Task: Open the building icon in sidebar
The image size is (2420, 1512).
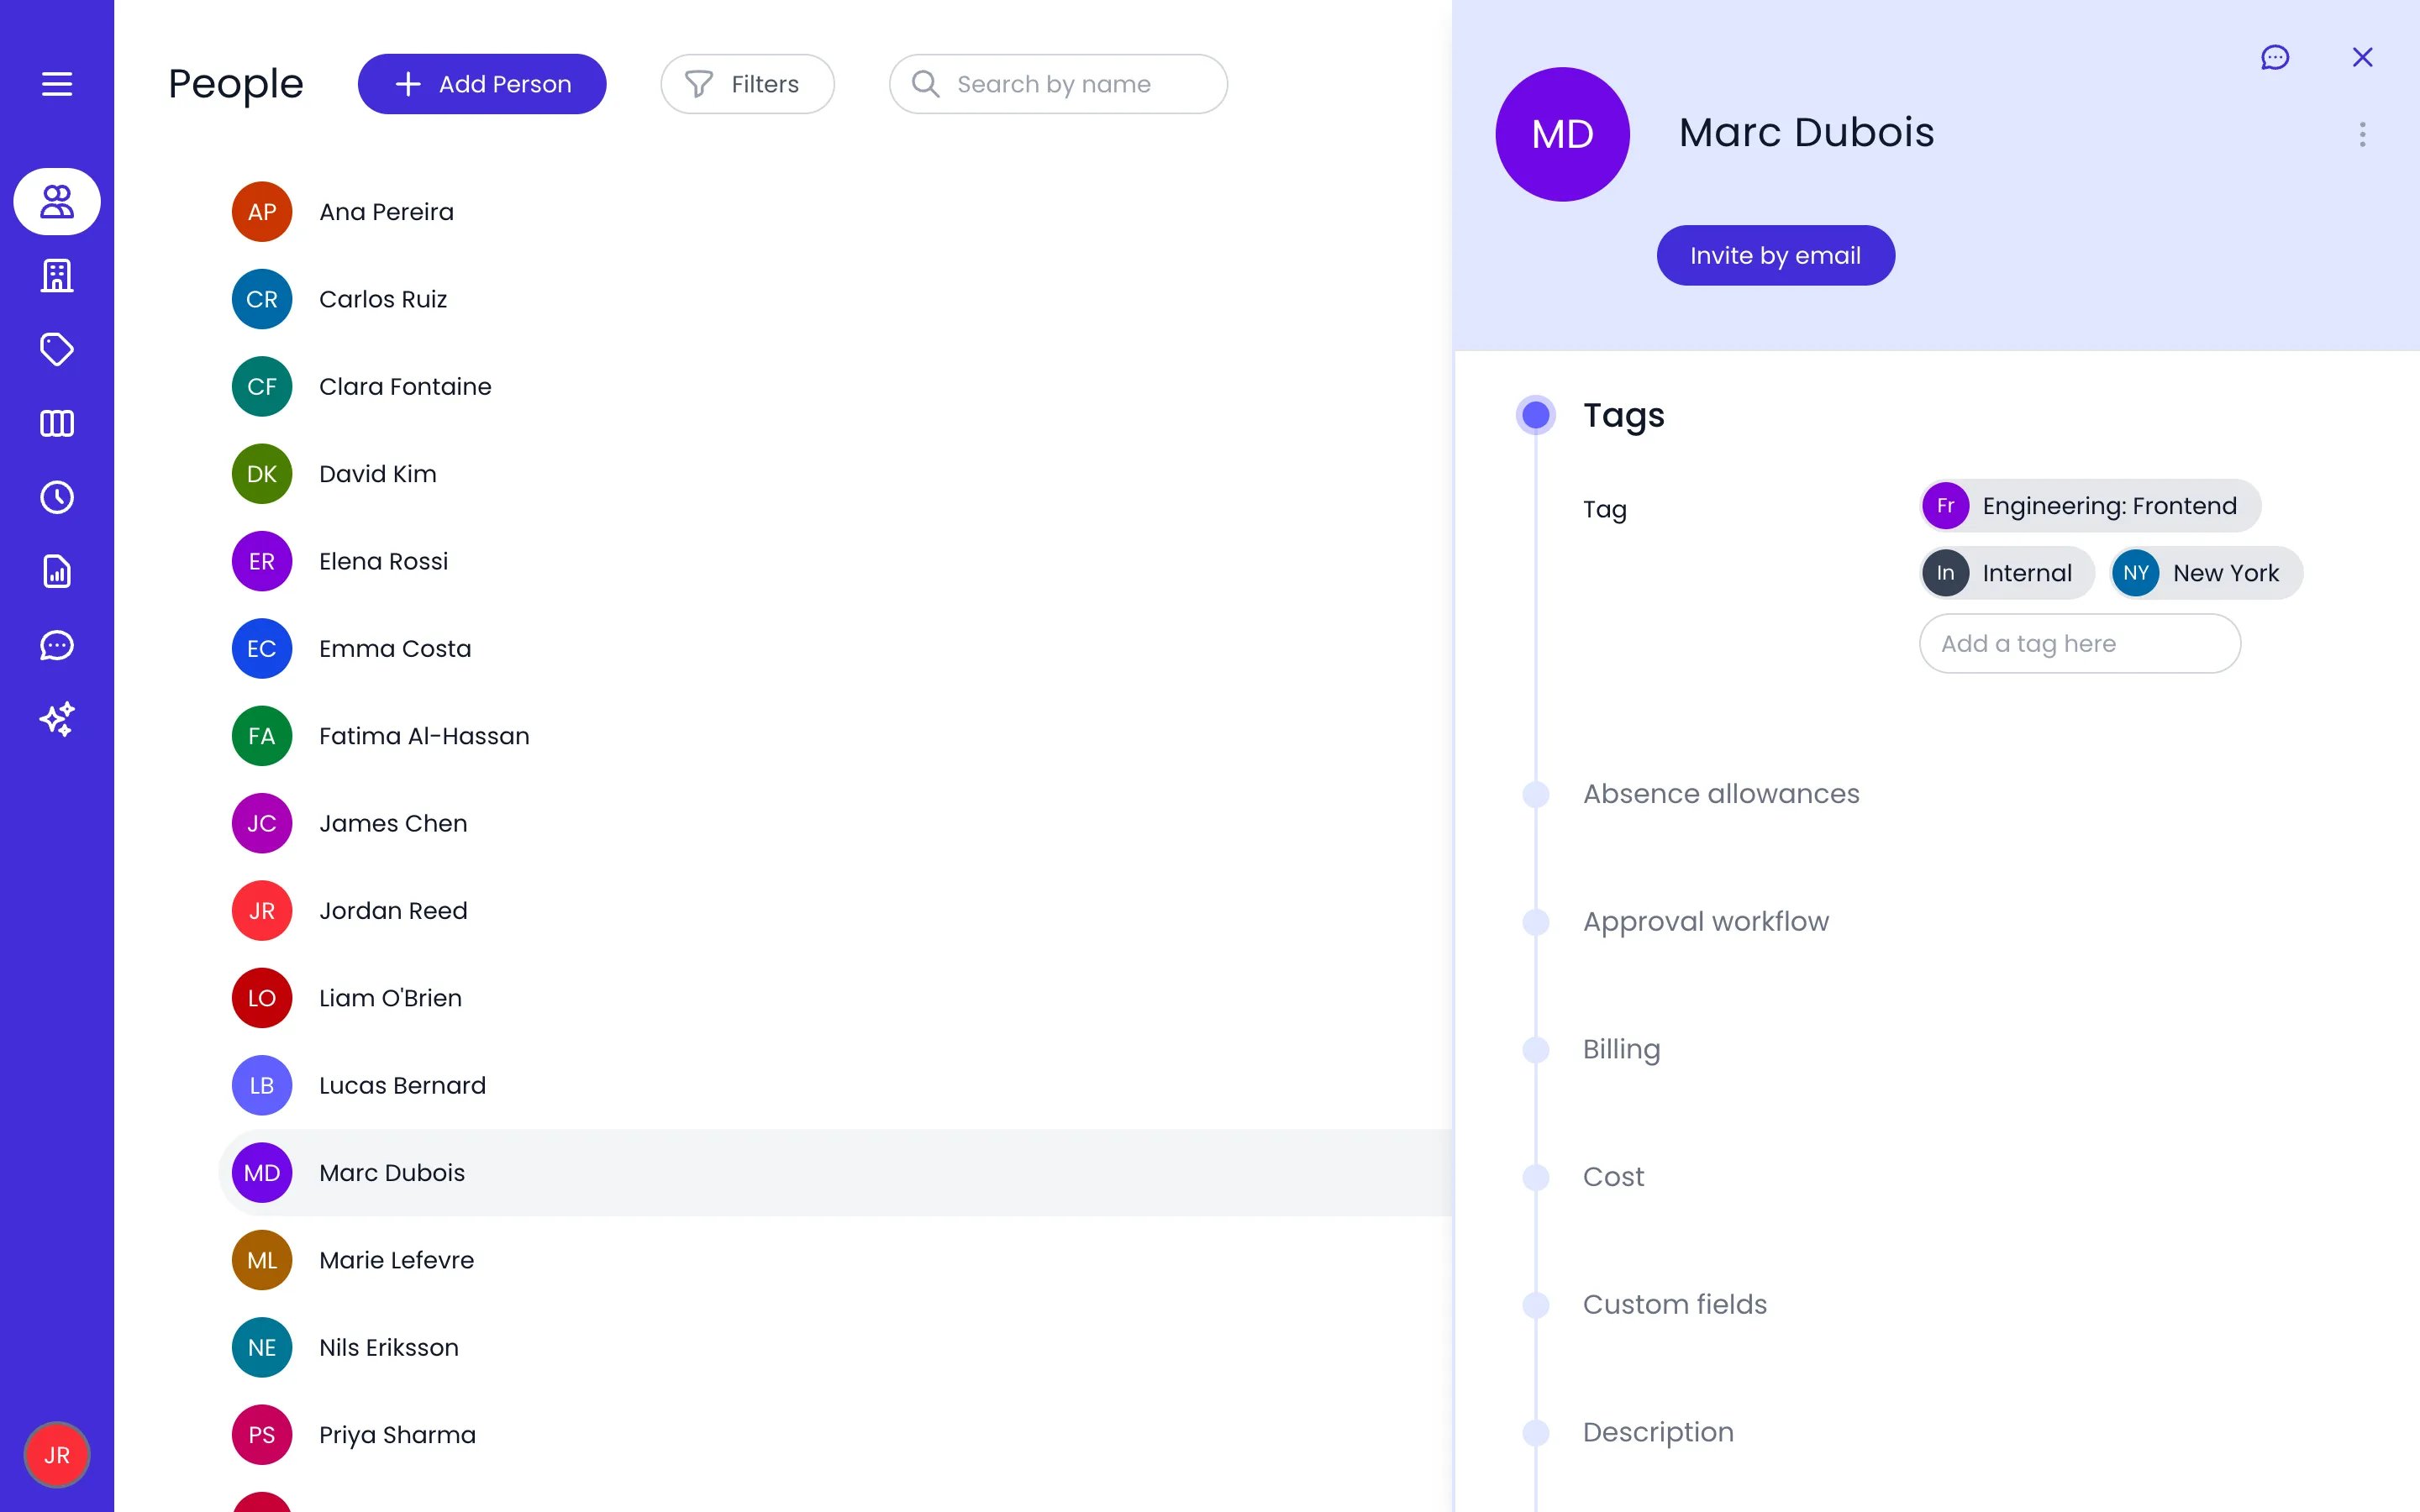Action: 57,276
